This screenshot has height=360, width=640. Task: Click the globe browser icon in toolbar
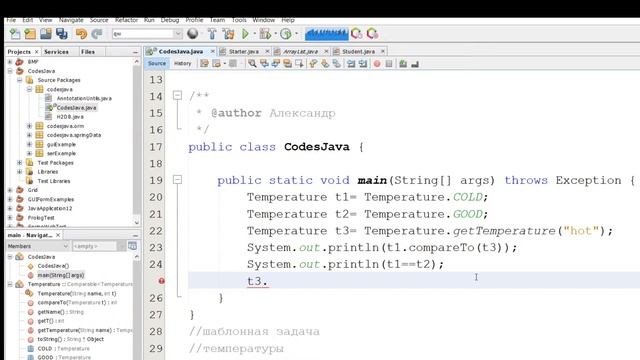193,34
